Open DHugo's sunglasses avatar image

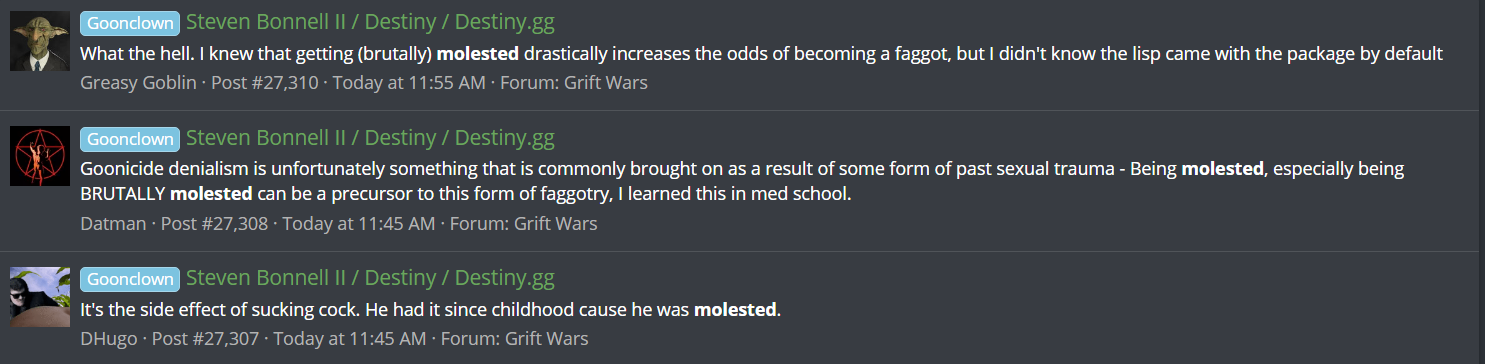click(x=40, y=296)
